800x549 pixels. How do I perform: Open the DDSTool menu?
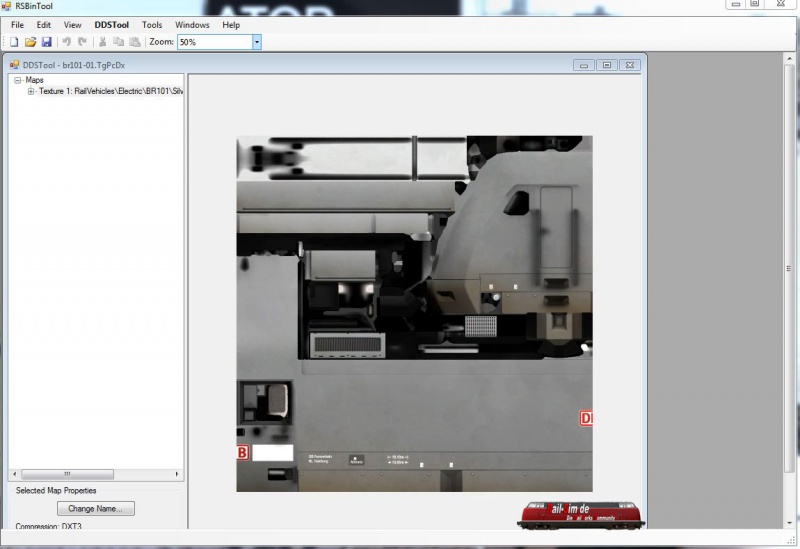pyautogui.click(x=111, y=24)
